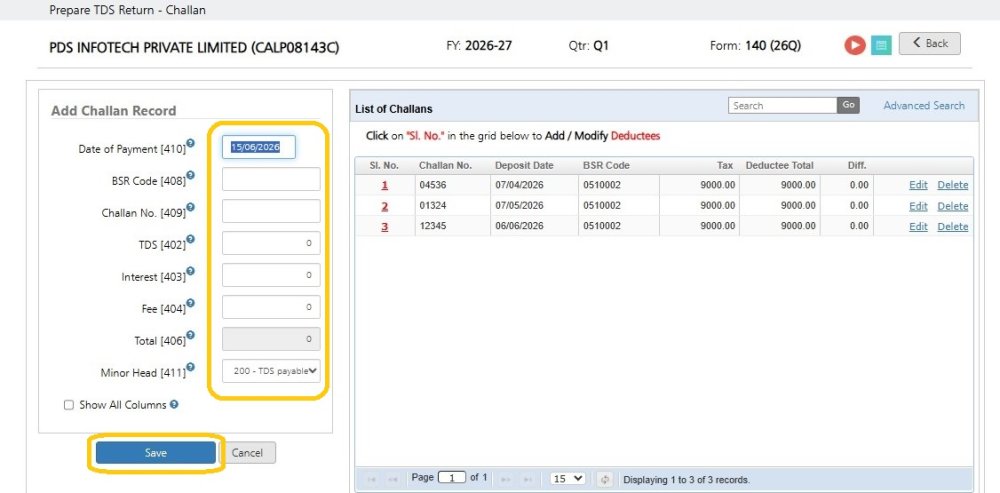This screenshot has height=493, width=1000.
Task: Click the page number box in pager
Action: click(452, 478)
